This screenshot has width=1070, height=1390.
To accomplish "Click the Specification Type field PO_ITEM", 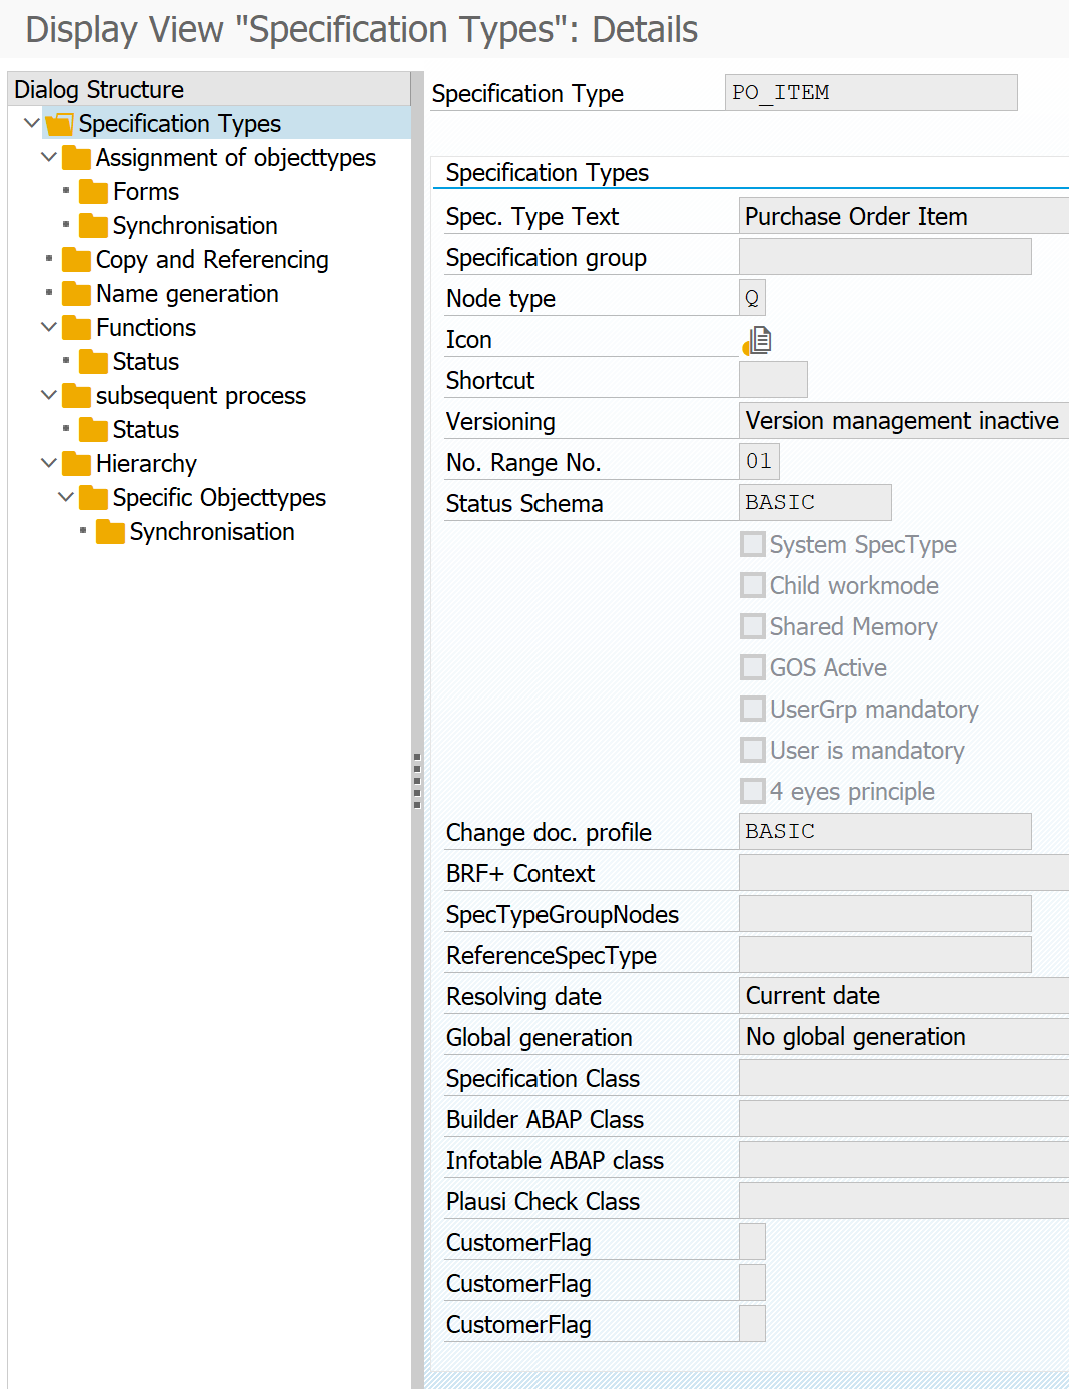I will [x=870, y=93].
